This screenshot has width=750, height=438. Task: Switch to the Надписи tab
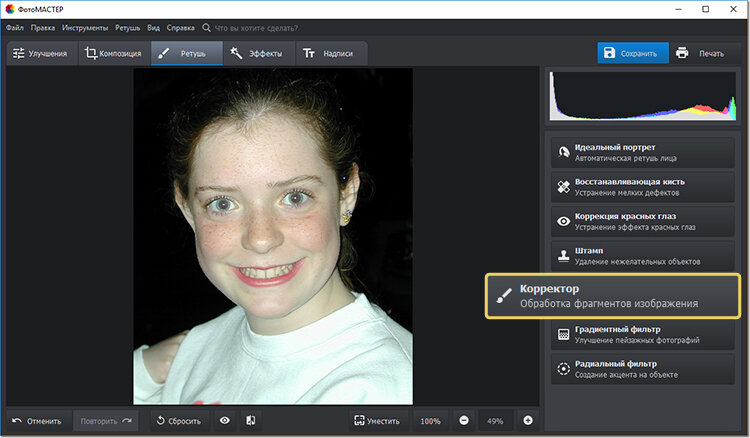(x=331, y=53)
